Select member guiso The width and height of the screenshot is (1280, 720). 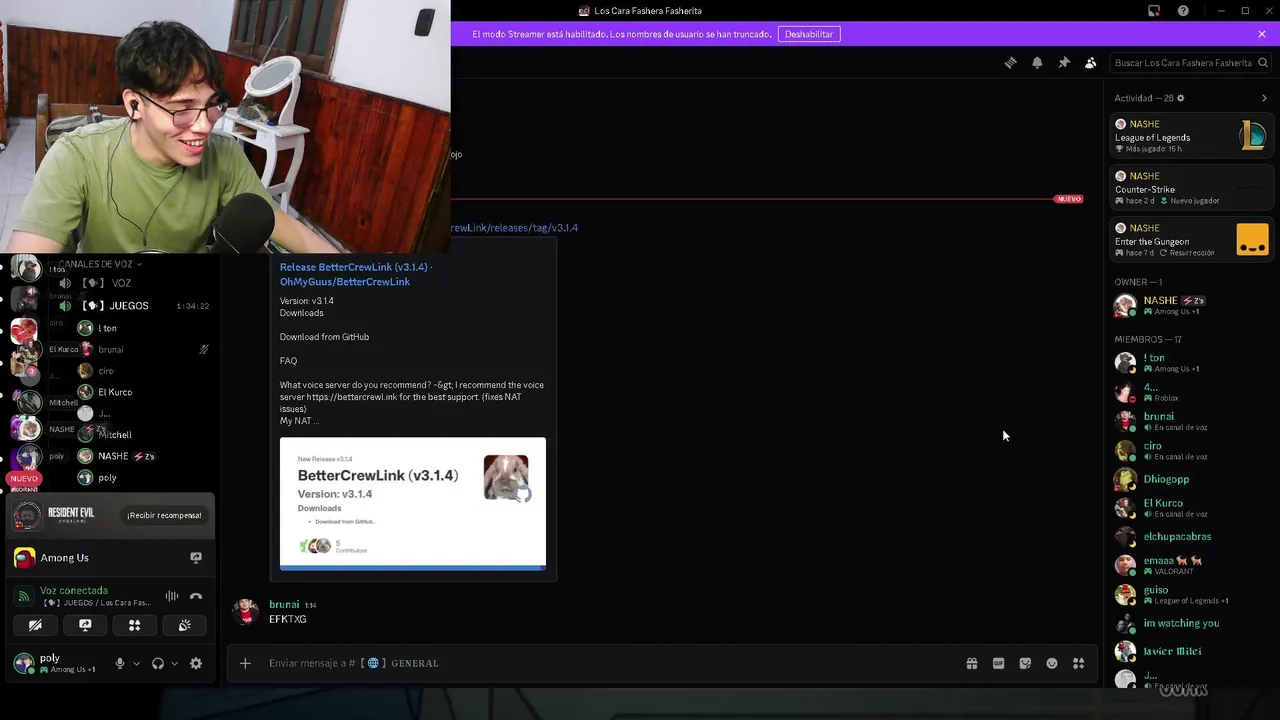click(x=1191, y=595)
